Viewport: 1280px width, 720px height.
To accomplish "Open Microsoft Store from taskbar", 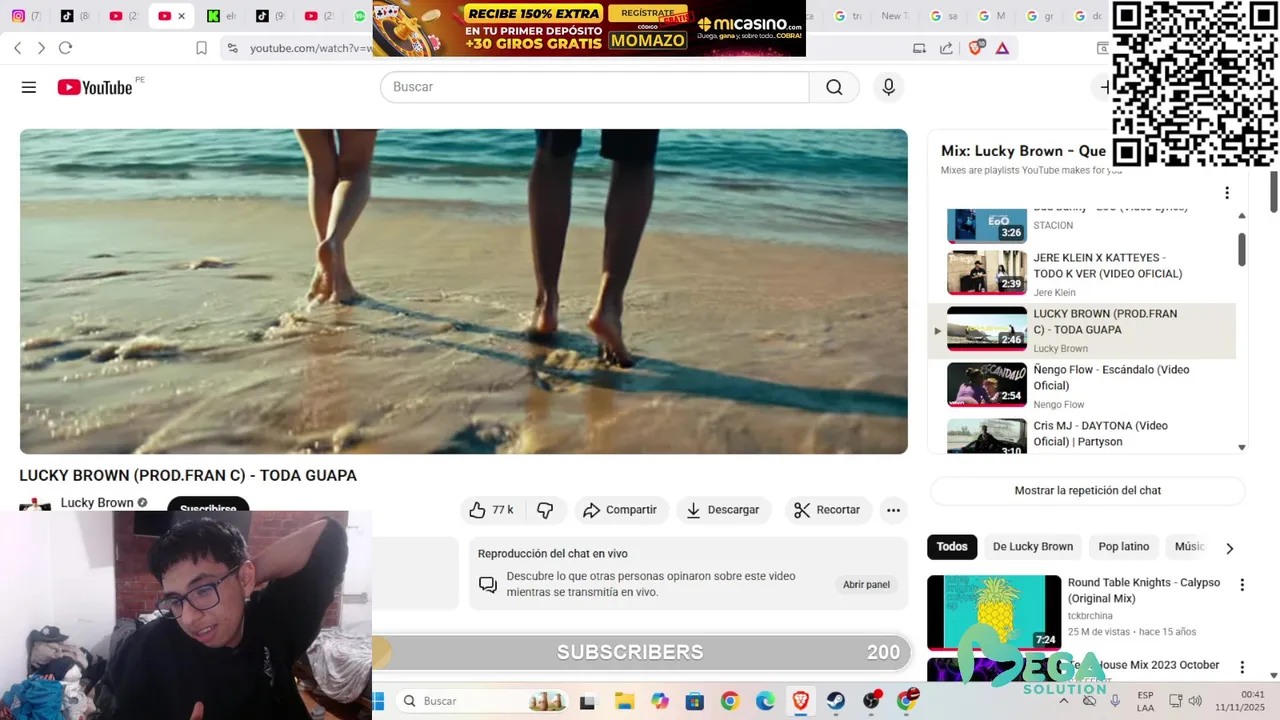I will (x=694, y=701).
